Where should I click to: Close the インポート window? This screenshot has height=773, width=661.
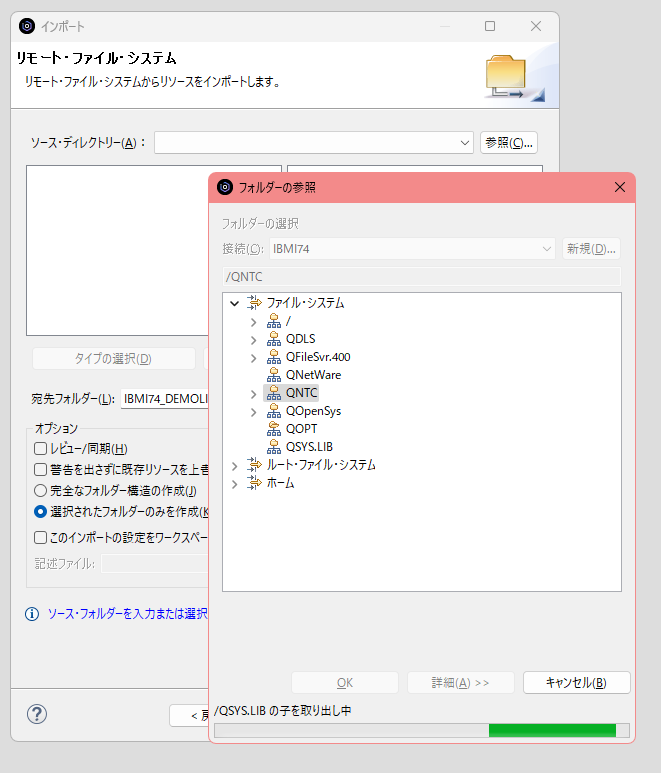point(536,26)
